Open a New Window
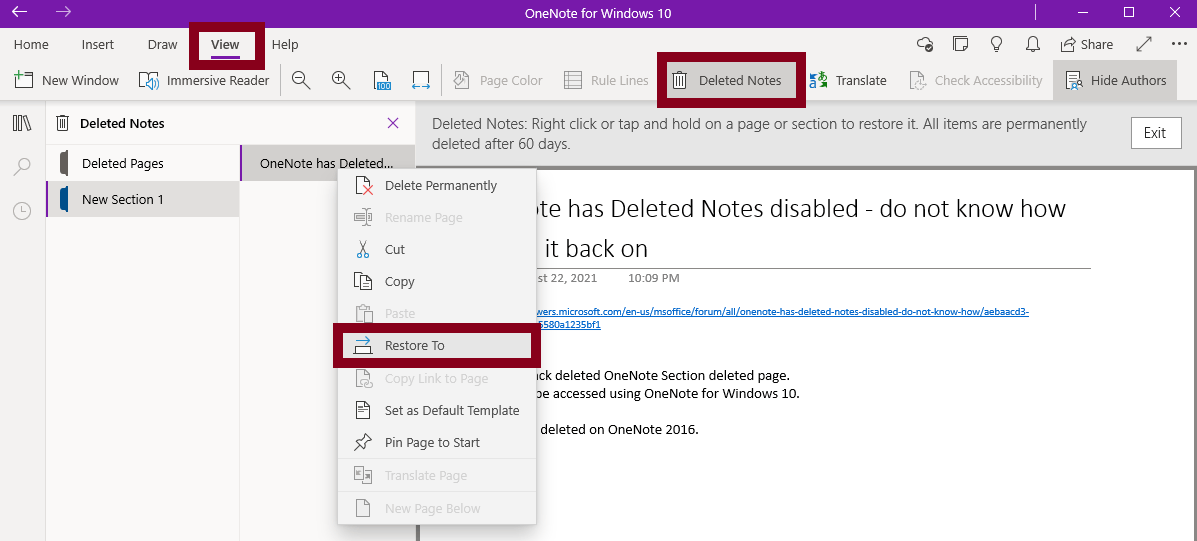 [x=66, y=80]
